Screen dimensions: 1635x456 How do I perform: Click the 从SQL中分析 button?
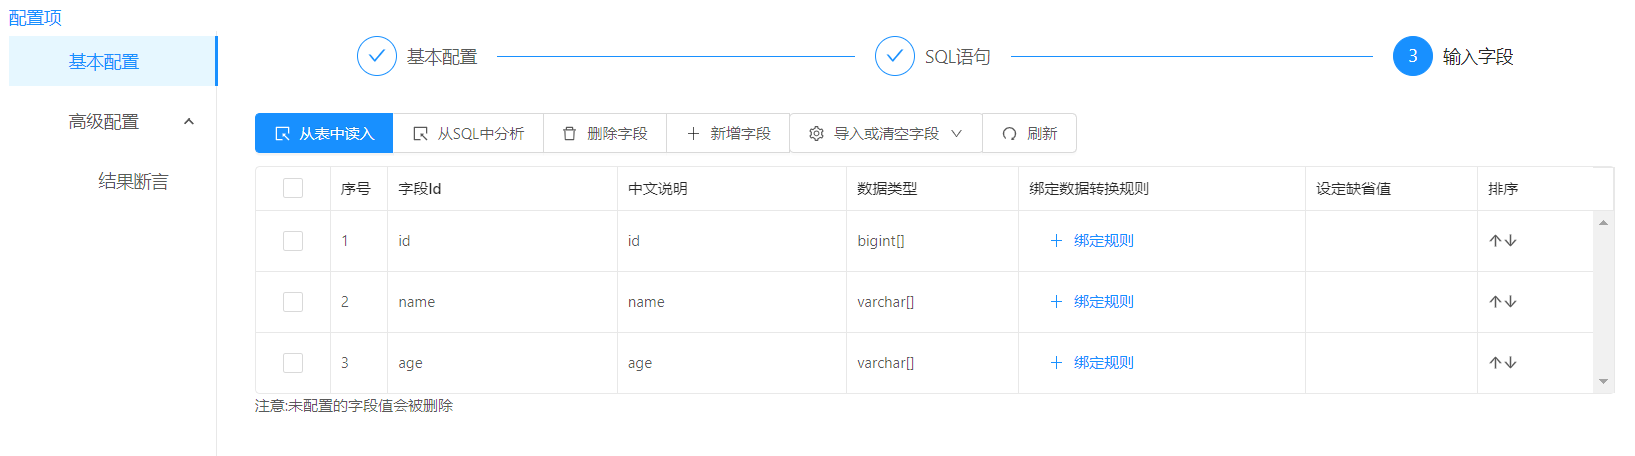[468, 133]
